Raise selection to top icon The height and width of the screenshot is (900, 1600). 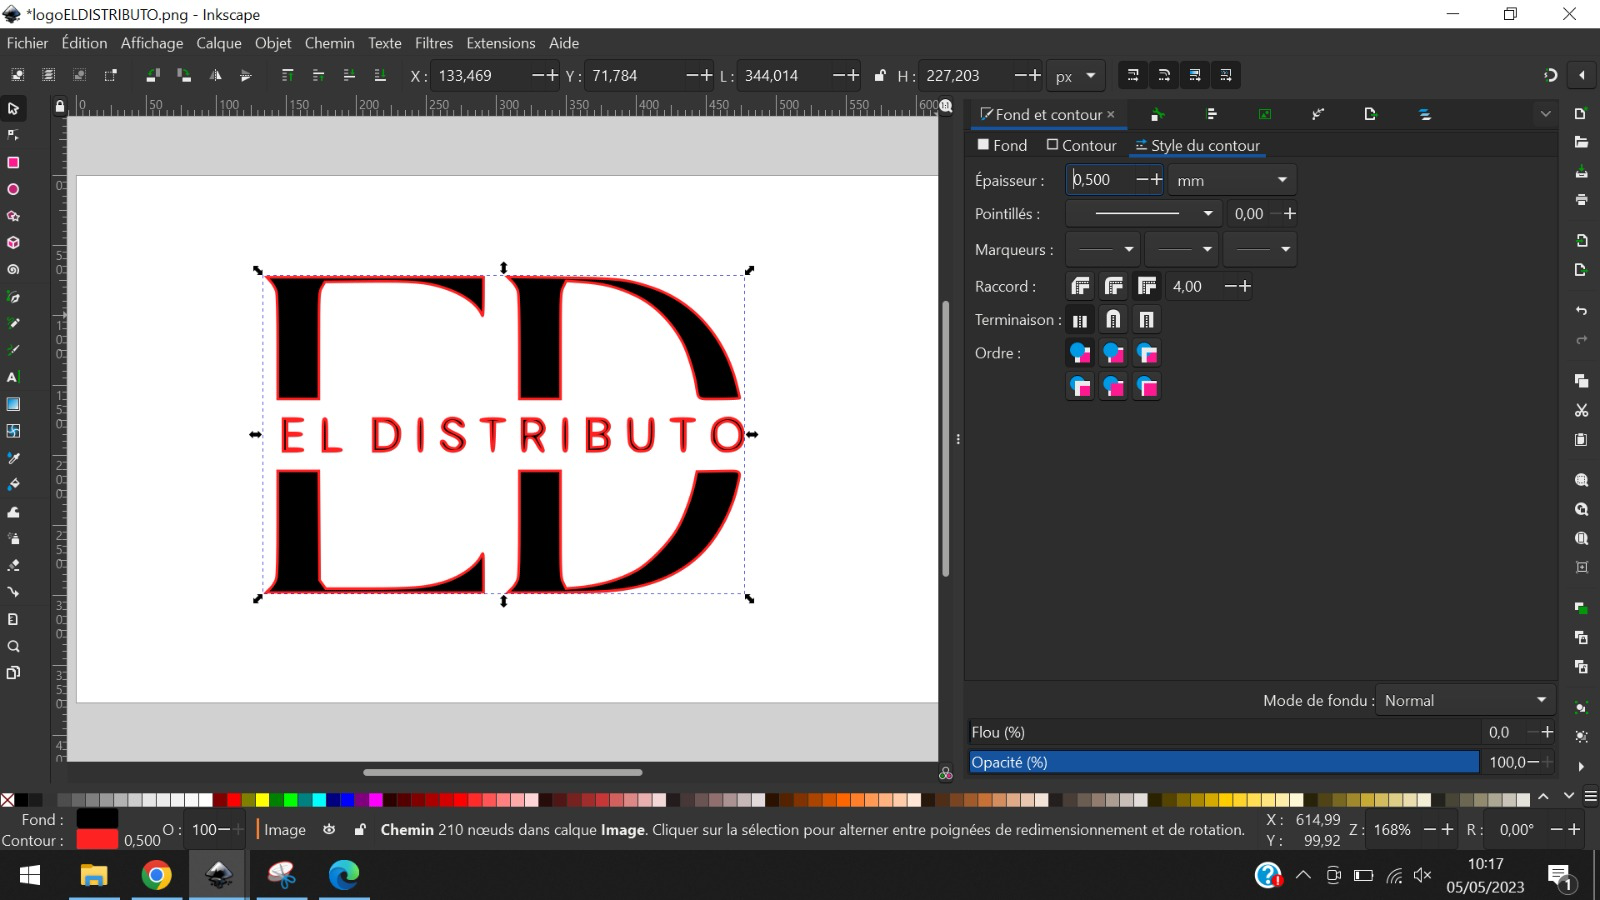point(287,75)
